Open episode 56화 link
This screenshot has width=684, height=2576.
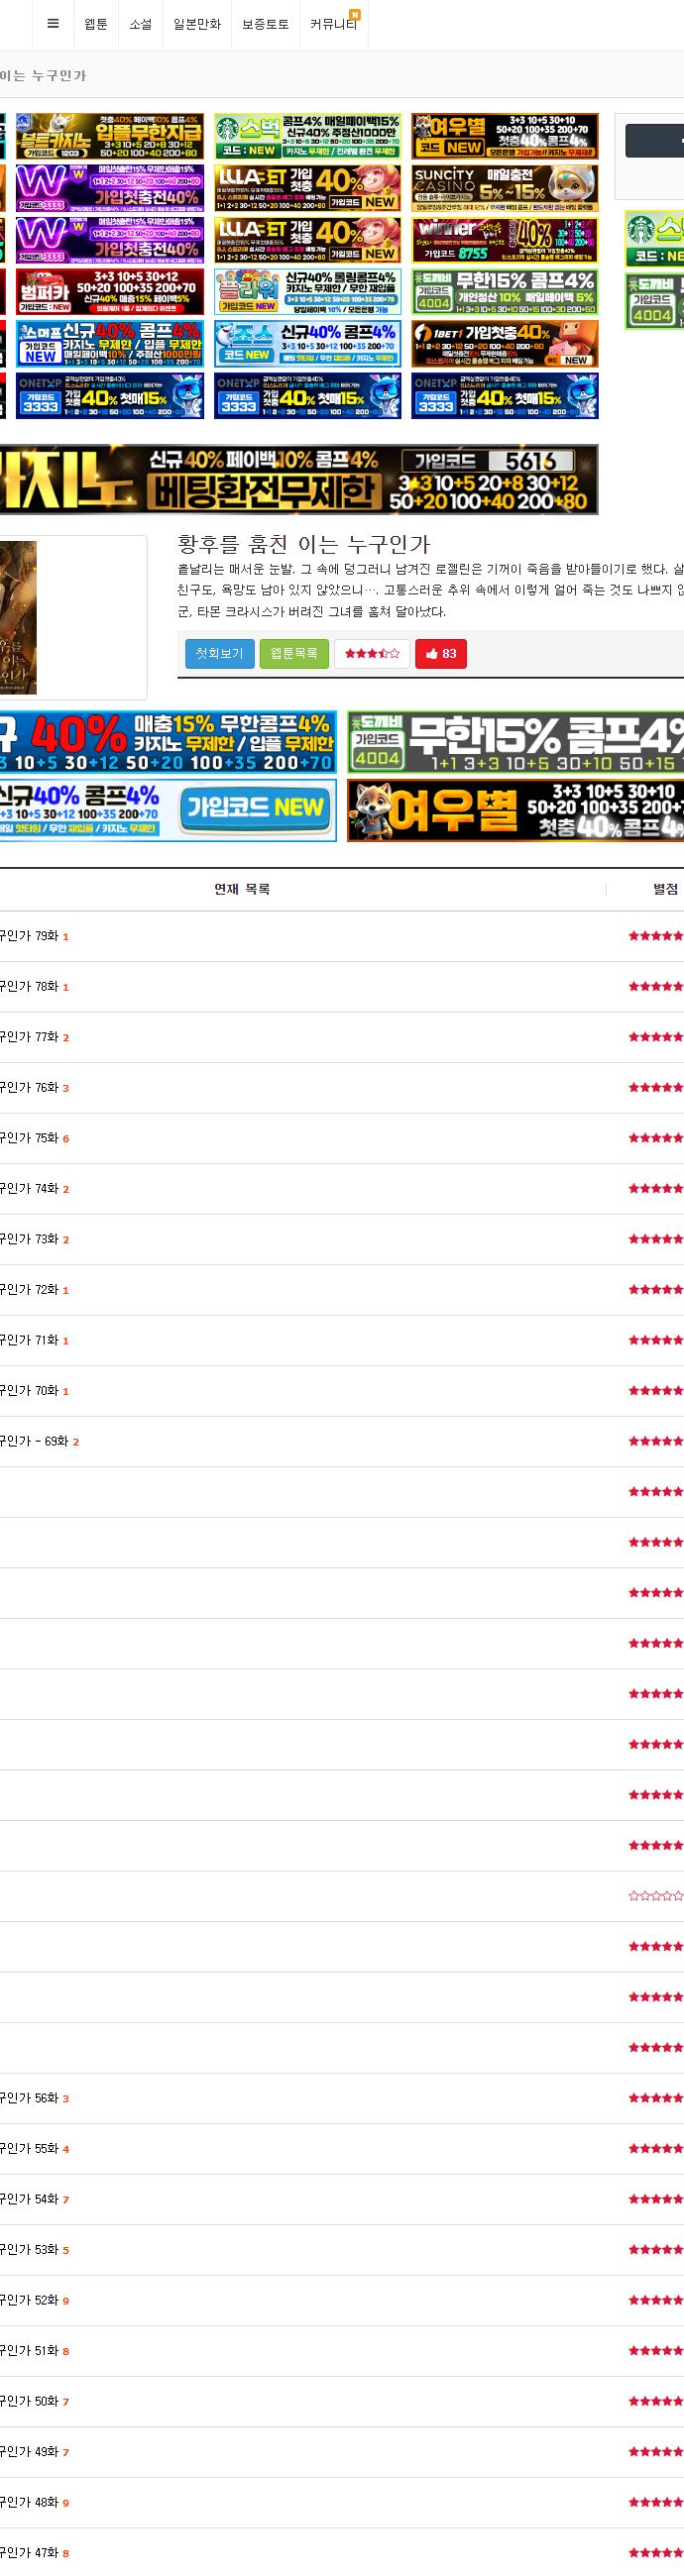point(30,2098)
